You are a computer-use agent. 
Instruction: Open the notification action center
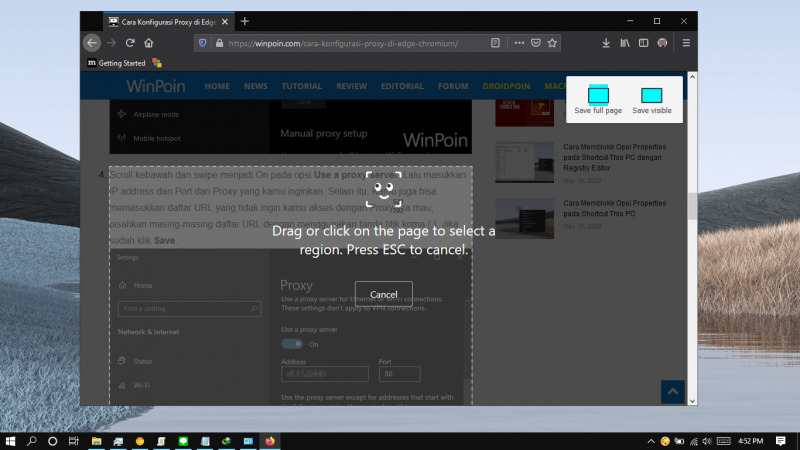coord(781,441)
